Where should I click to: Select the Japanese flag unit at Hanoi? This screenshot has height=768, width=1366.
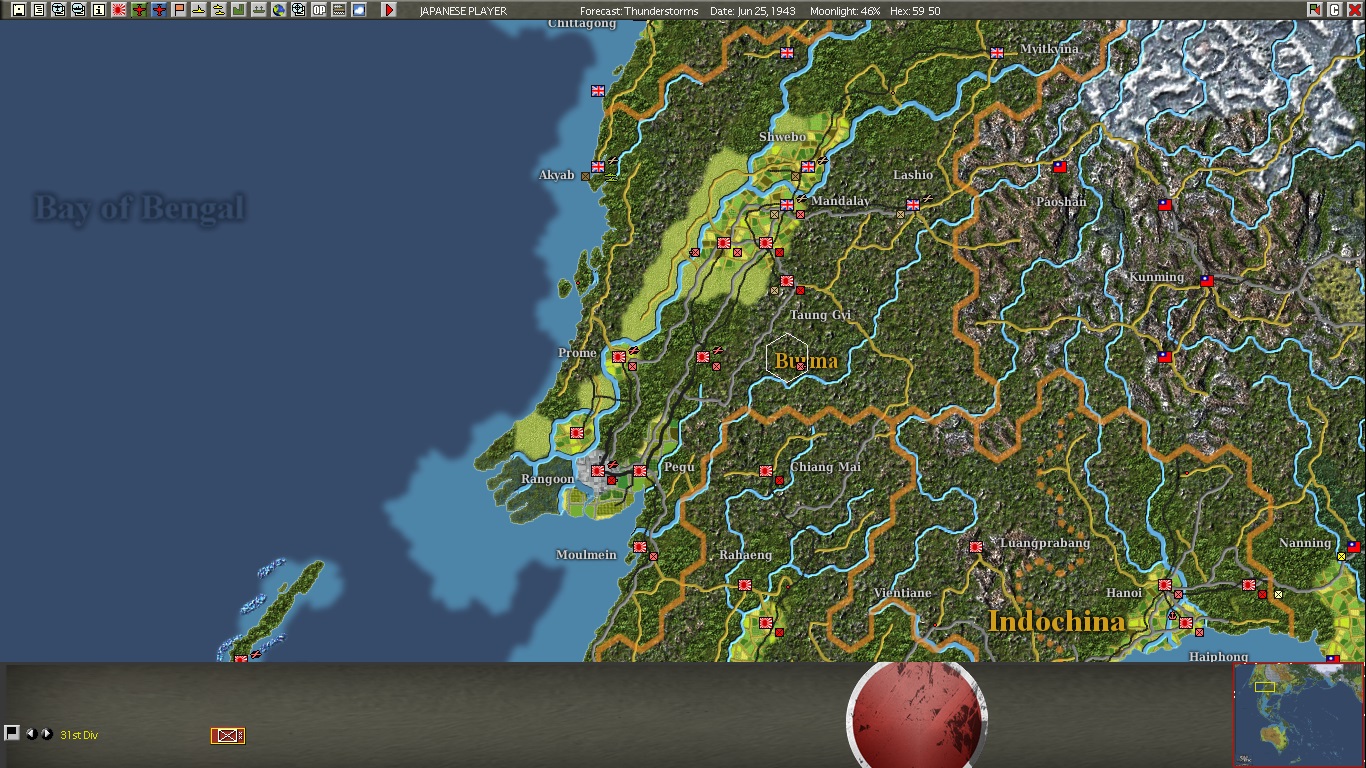1165,585
